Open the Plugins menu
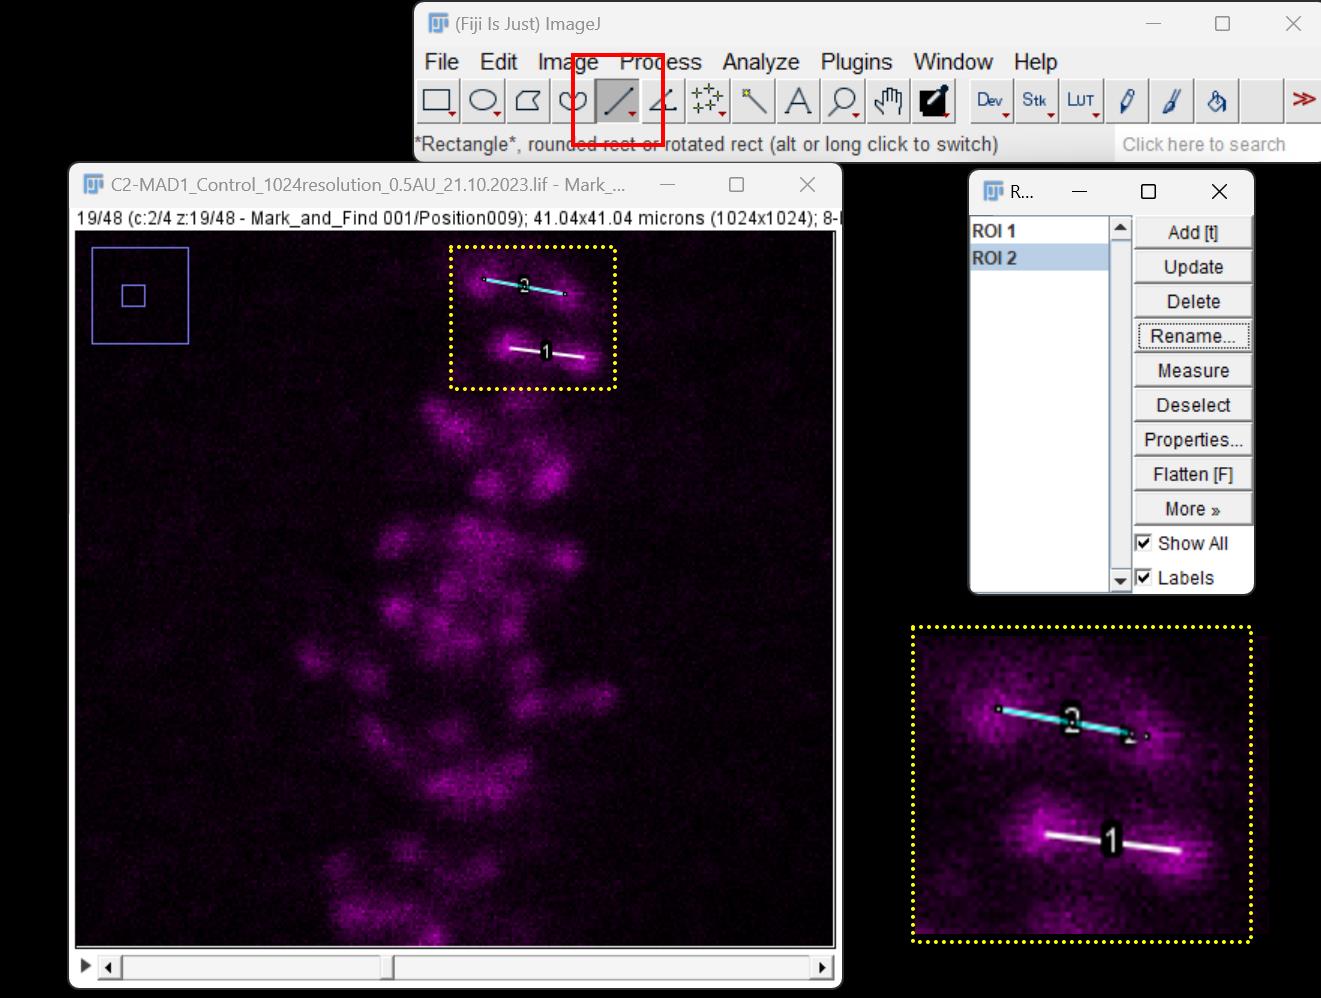1321x998 pixels. [x=856, y=62]
